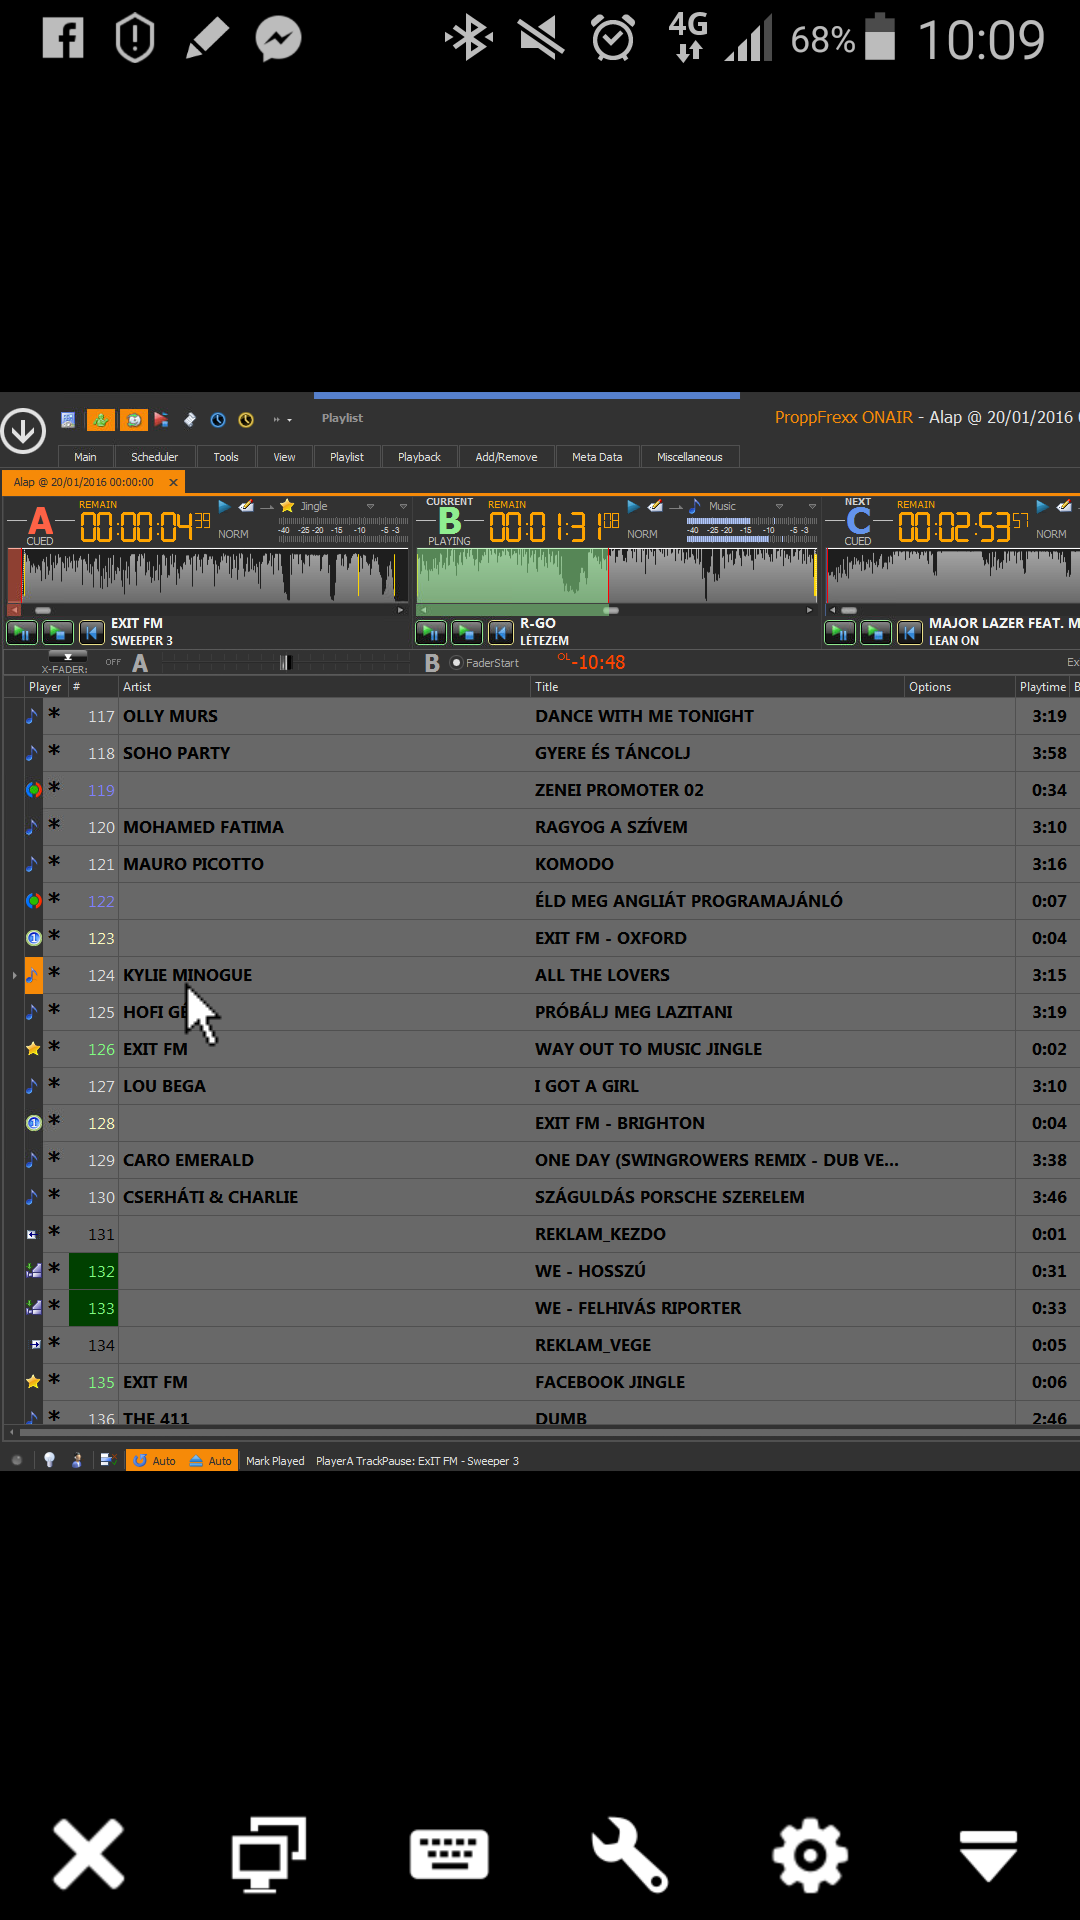This screenshot has width=1080, height=1920.
Task: Click Player C edit pencil icon
Action: click(1064, 506)
